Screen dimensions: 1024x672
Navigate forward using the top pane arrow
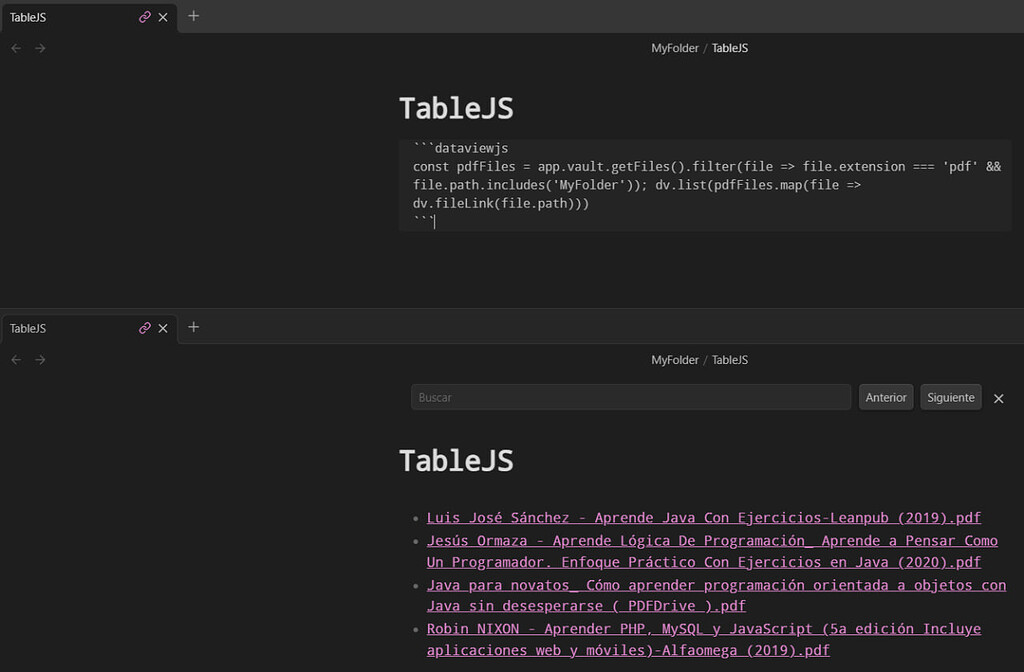coord(39,48)
